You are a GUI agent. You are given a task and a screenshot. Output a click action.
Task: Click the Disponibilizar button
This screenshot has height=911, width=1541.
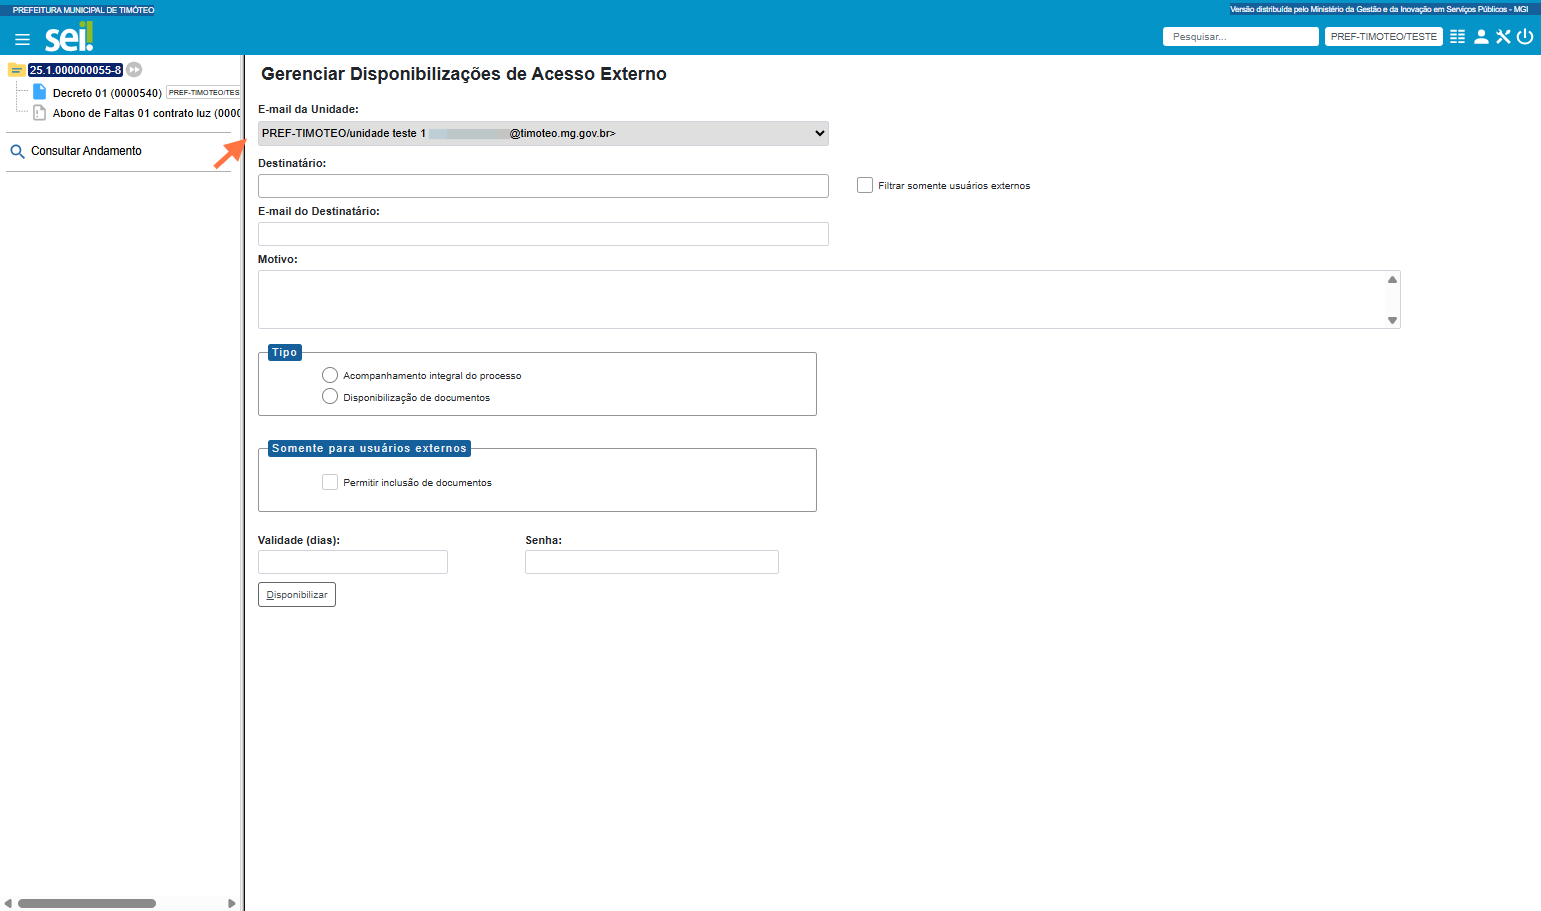point(297,594)
